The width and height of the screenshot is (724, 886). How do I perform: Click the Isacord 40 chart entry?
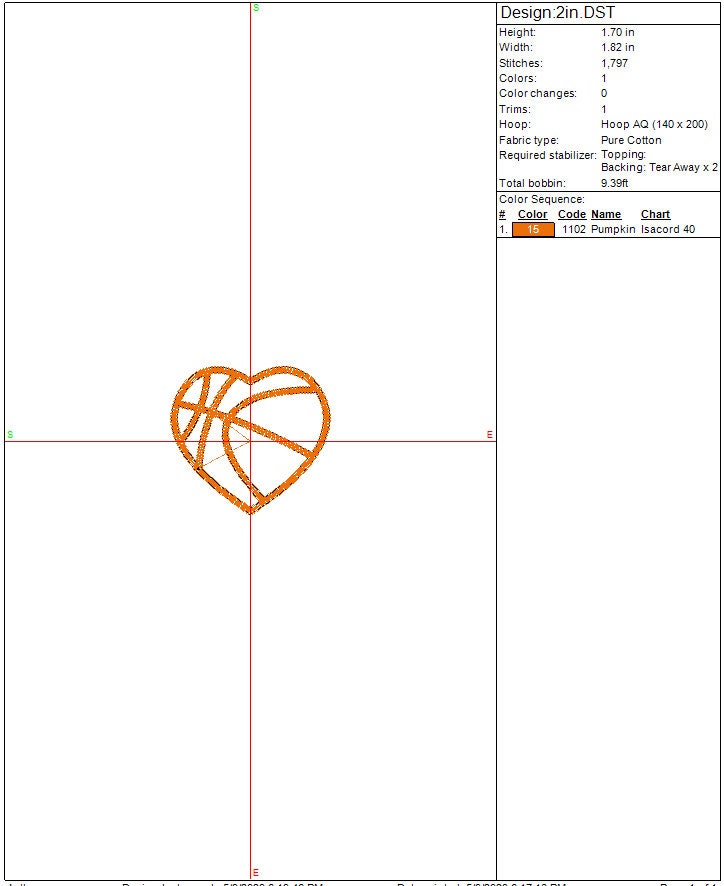(x=667, y=230)
